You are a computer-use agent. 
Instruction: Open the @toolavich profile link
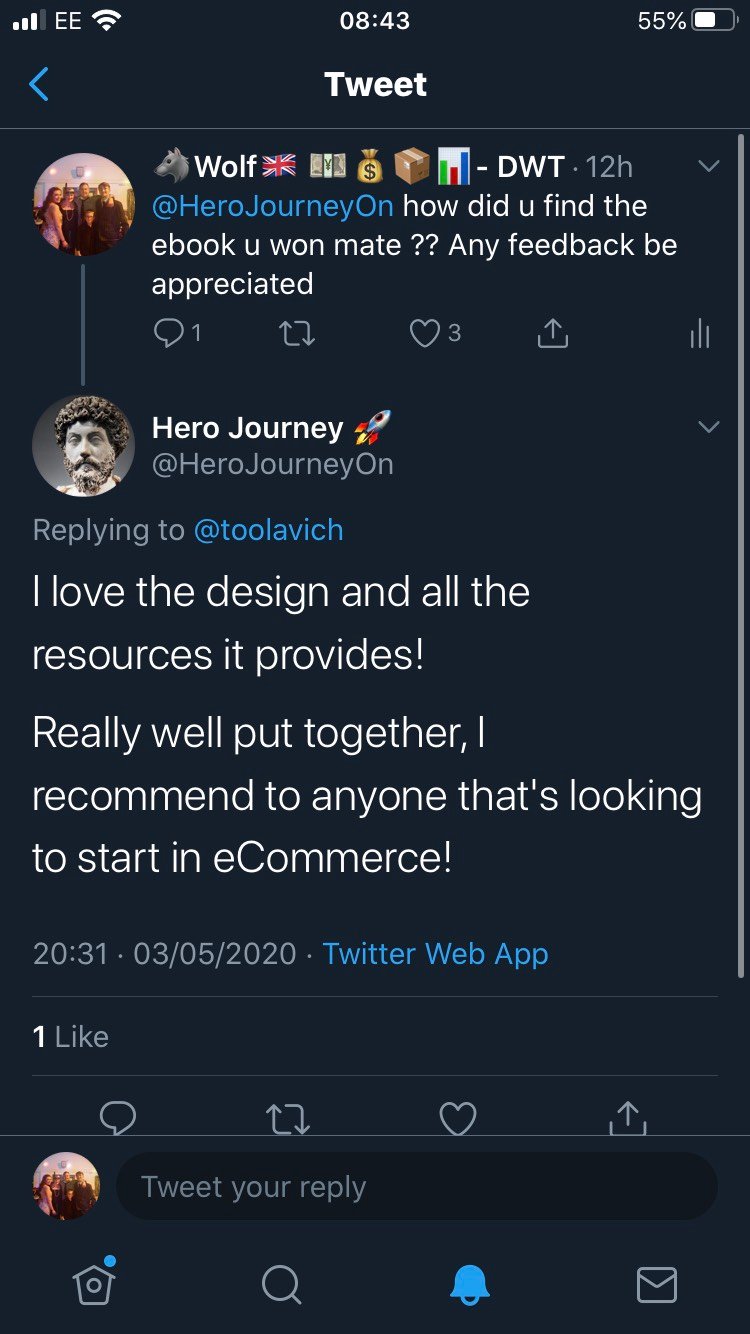coord(269,529)
